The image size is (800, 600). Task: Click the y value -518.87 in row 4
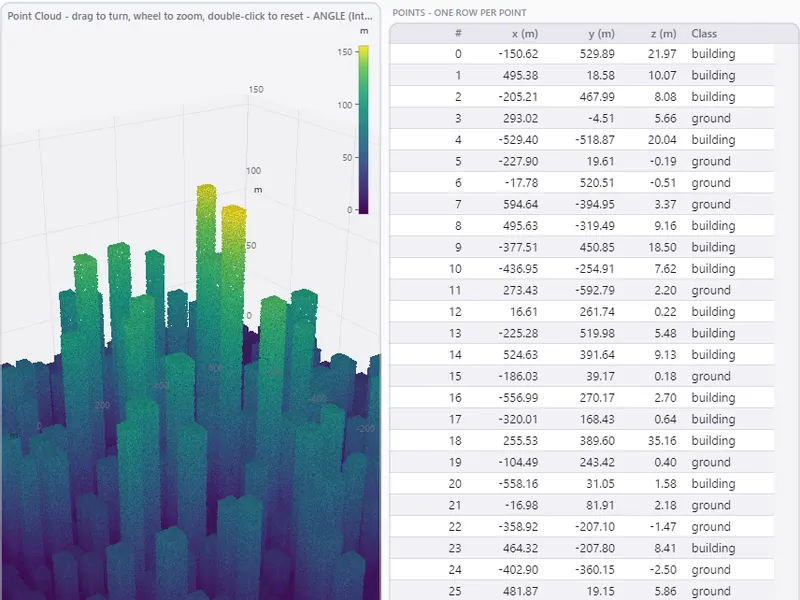pos(595,140)
